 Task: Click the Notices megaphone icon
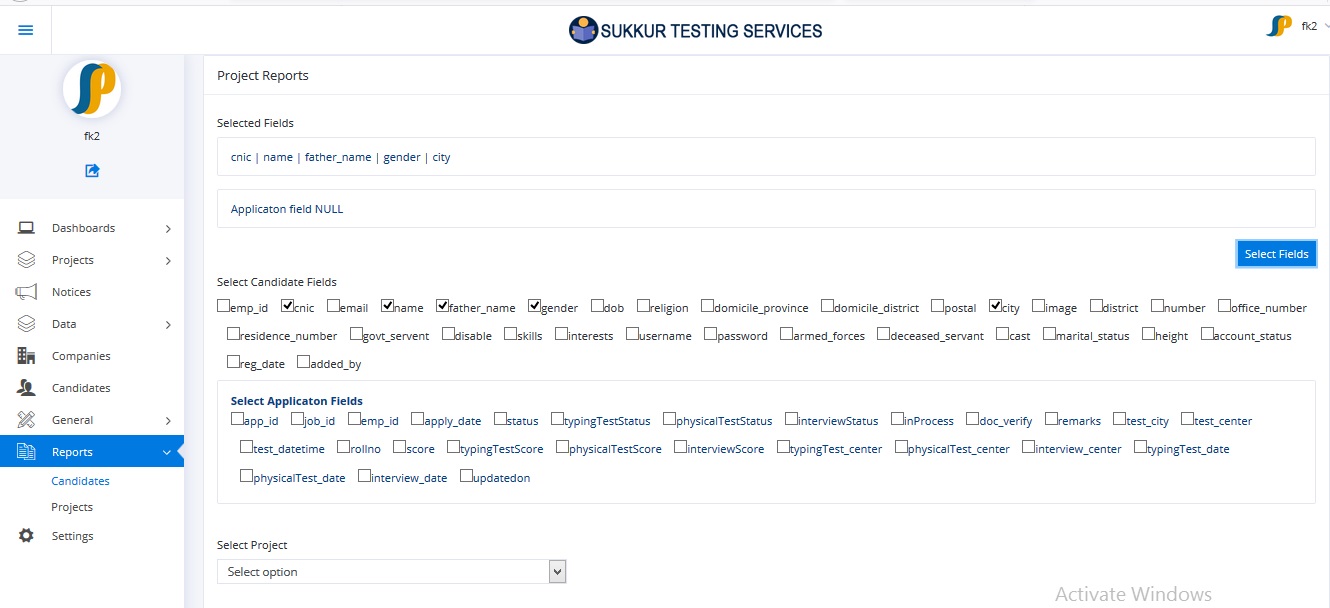point(27,292)
